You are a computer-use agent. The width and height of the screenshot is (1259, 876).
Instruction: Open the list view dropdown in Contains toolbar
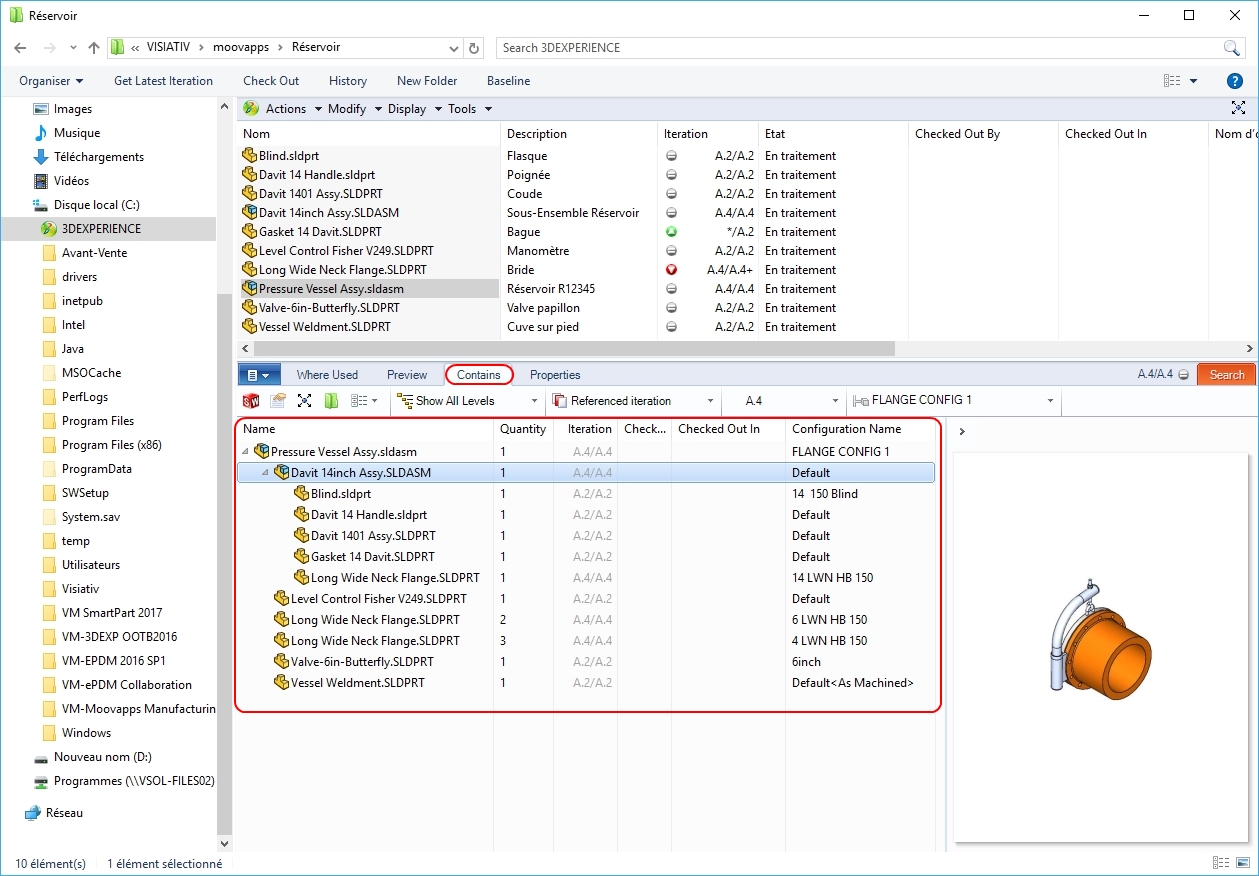click(x=364, y=401)
